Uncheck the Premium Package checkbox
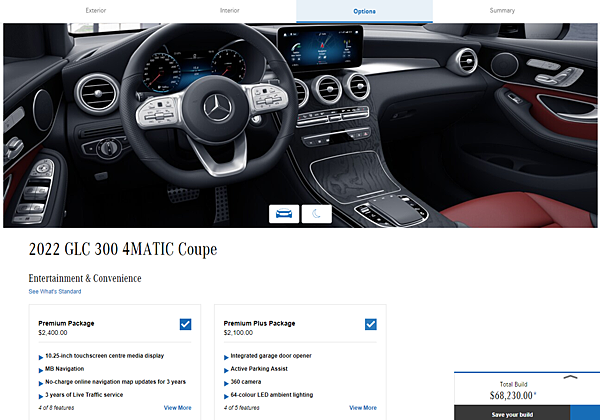 [x=186, y=324]
